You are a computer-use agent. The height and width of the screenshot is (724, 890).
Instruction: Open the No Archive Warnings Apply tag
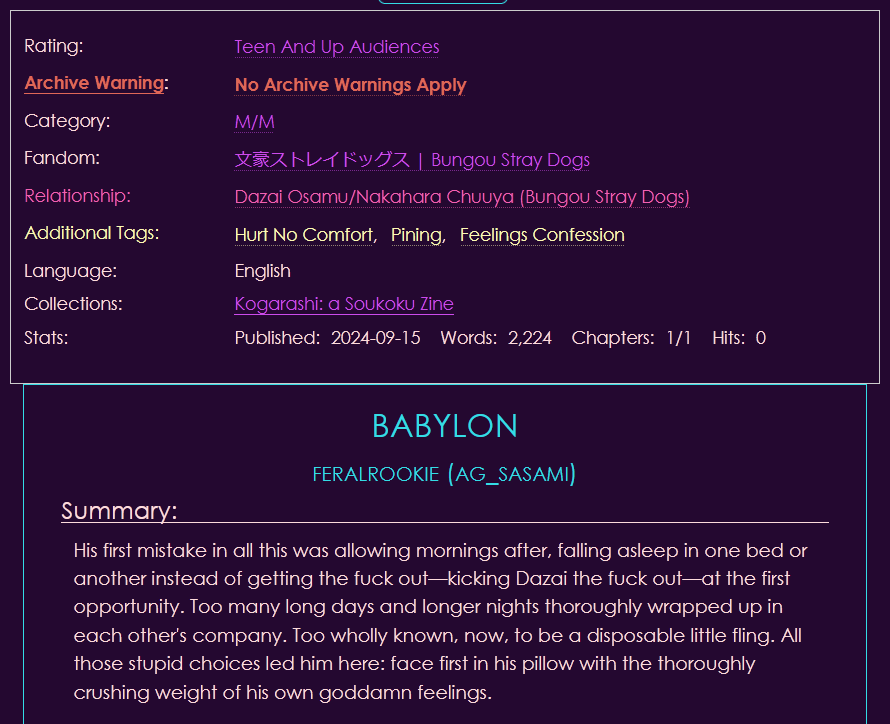pos(350,85)
